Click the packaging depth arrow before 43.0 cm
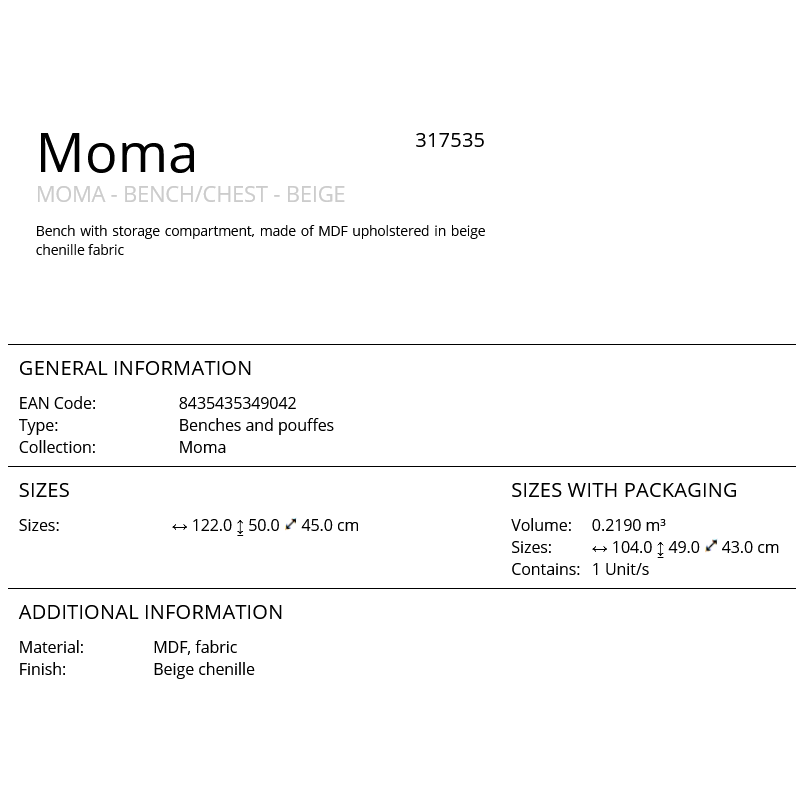Viewport: 800px width, 800px height. [711, 546]
